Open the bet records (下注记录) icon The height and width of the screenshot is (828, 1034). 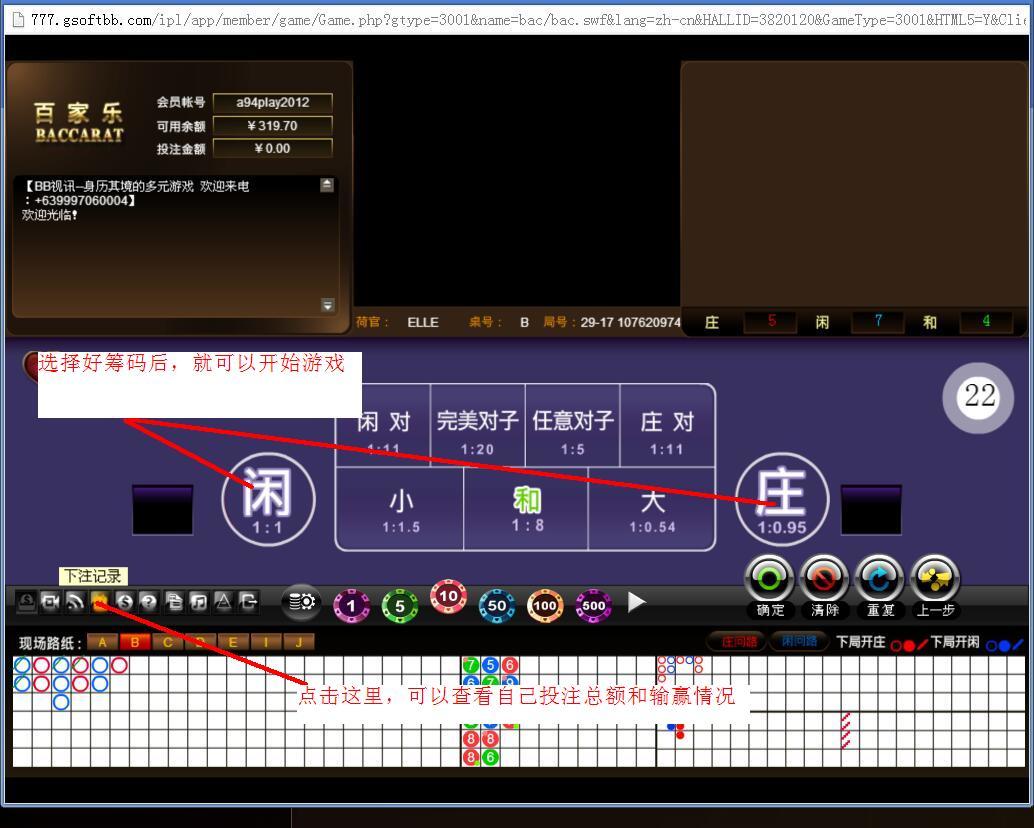pos(100,601)
